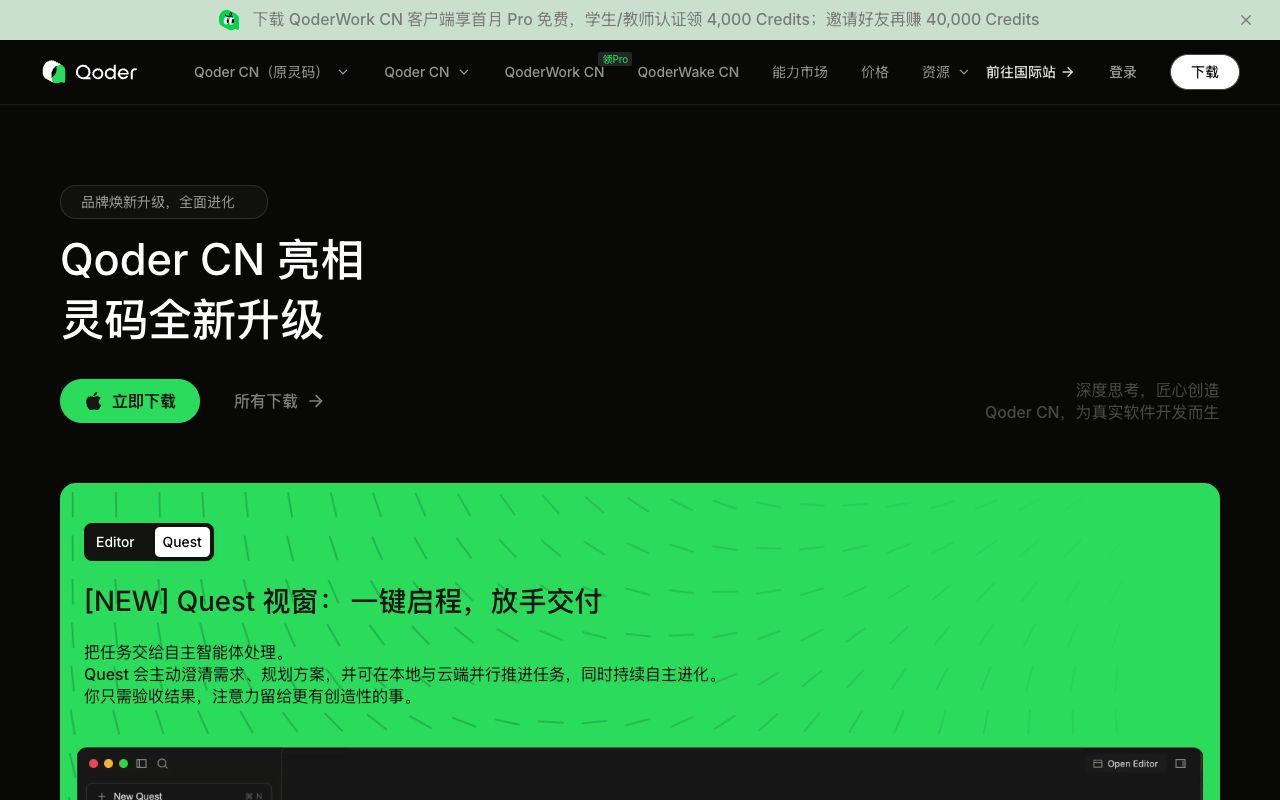Click the sidebar toggle icon in Quest window
Viewport: 1280px width, 800px height.
coord(142,764)
